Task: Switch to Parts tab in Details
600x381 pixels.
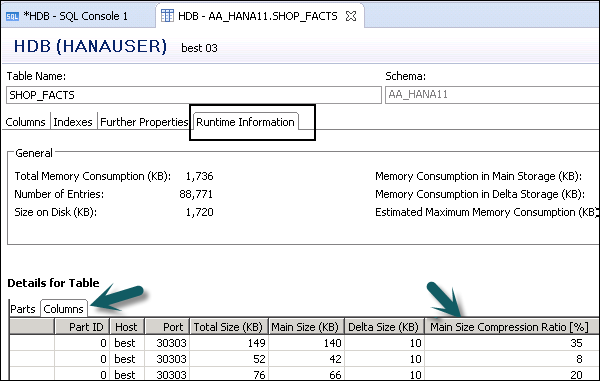Action: [x=23, y=309]
